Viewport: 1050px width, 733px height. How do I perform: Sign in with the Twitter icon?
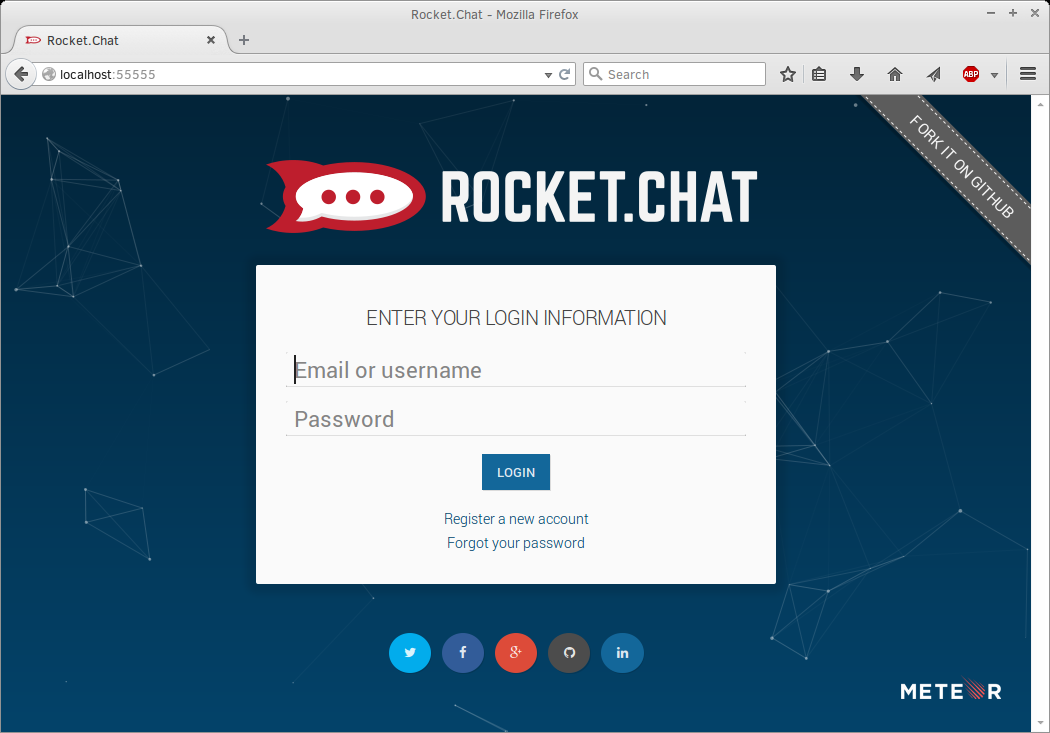point(410,652)
